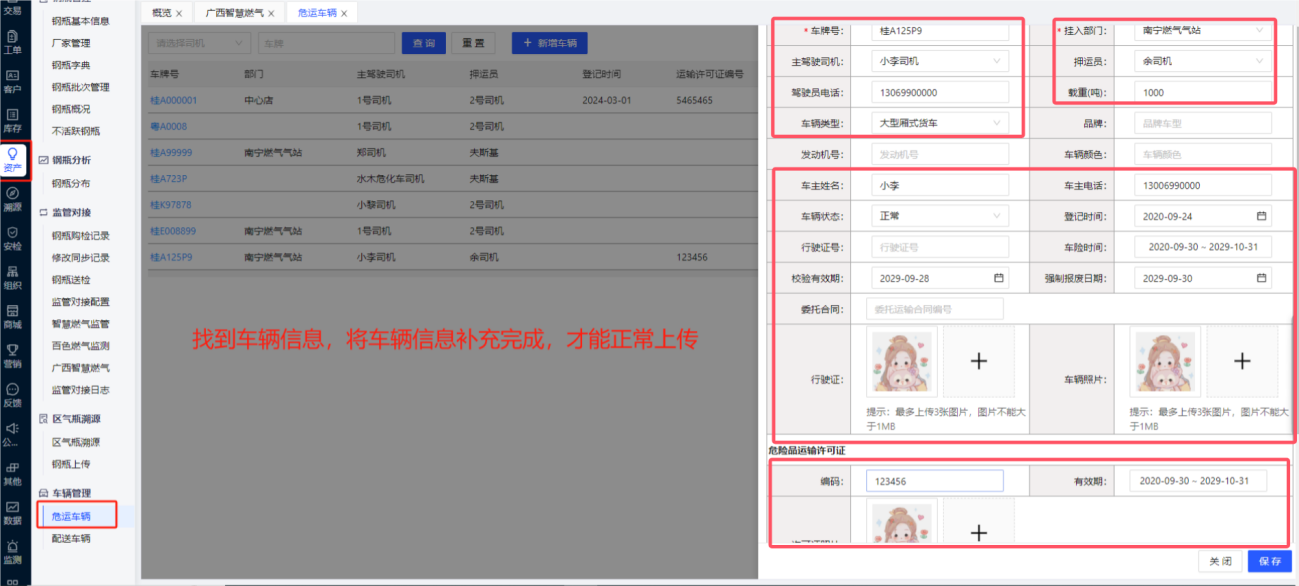
Task: Select the 安检 safety check sidebar icon
Action: [13, 237]
